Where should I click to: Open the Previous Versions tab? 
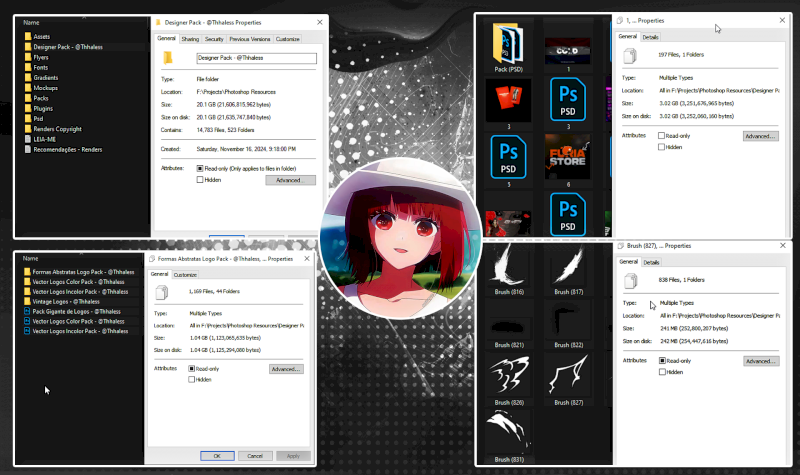pyautogui.click(x=249, y=39)
